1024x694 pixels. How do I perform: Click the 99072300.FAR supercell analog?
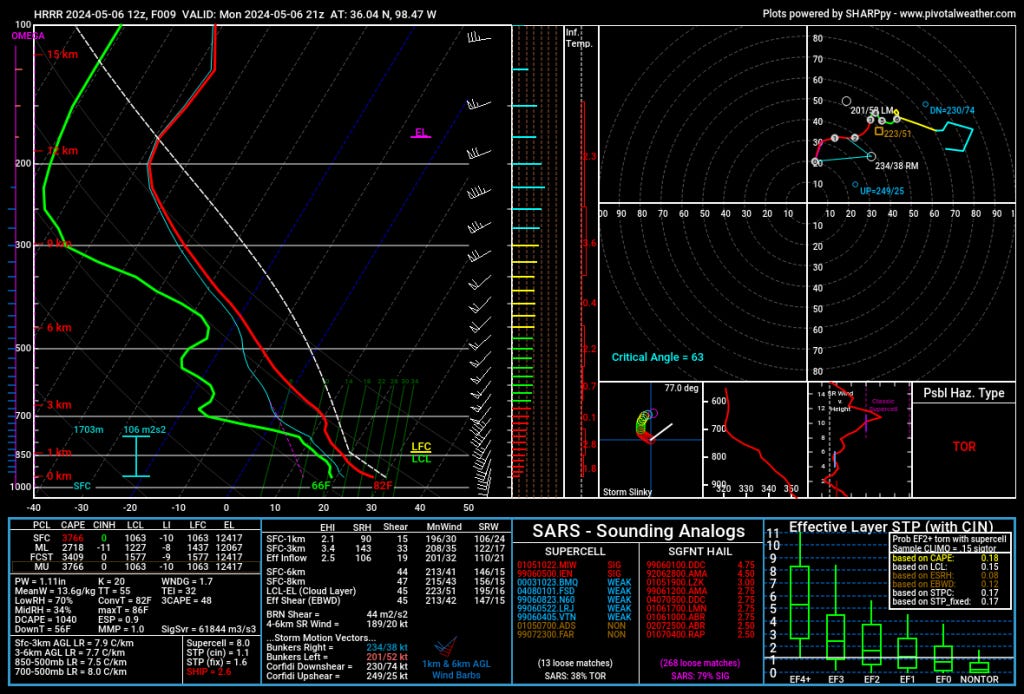click(546, 635)
